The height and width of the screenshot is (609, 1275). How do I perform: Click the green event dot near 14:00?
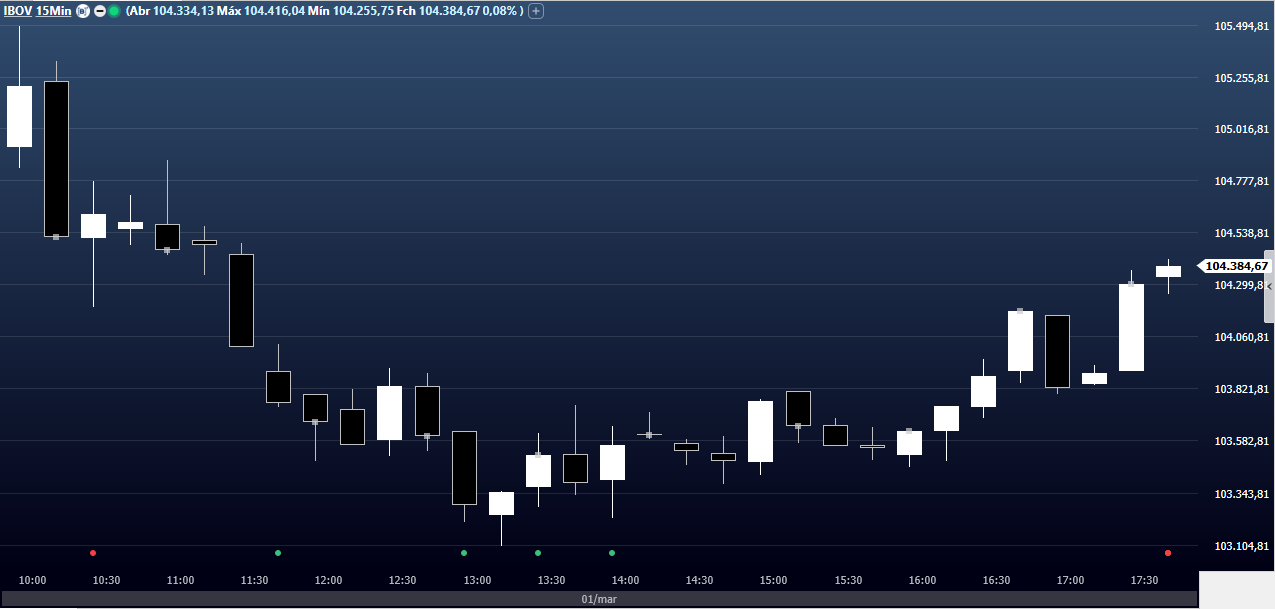(x=612, y=553)
